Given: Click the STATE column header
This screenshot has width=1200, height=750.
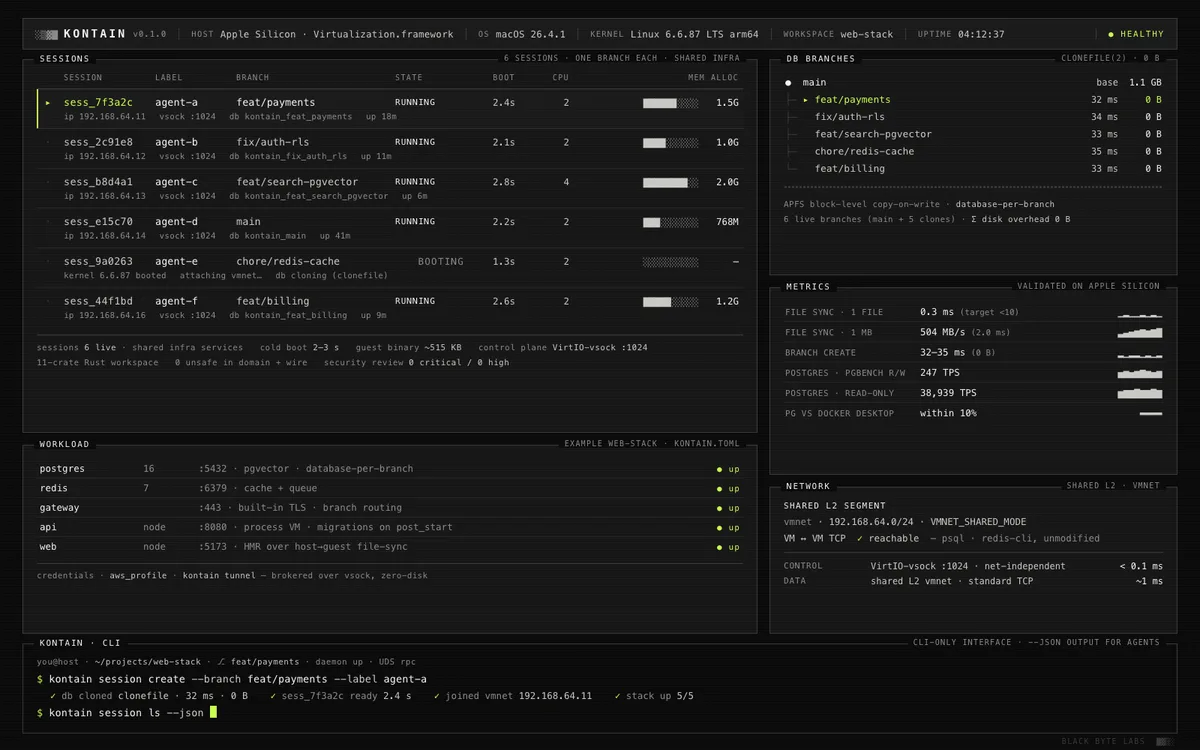Looking at the screenshot, I should pyautogui.click(x=409, y=77).
